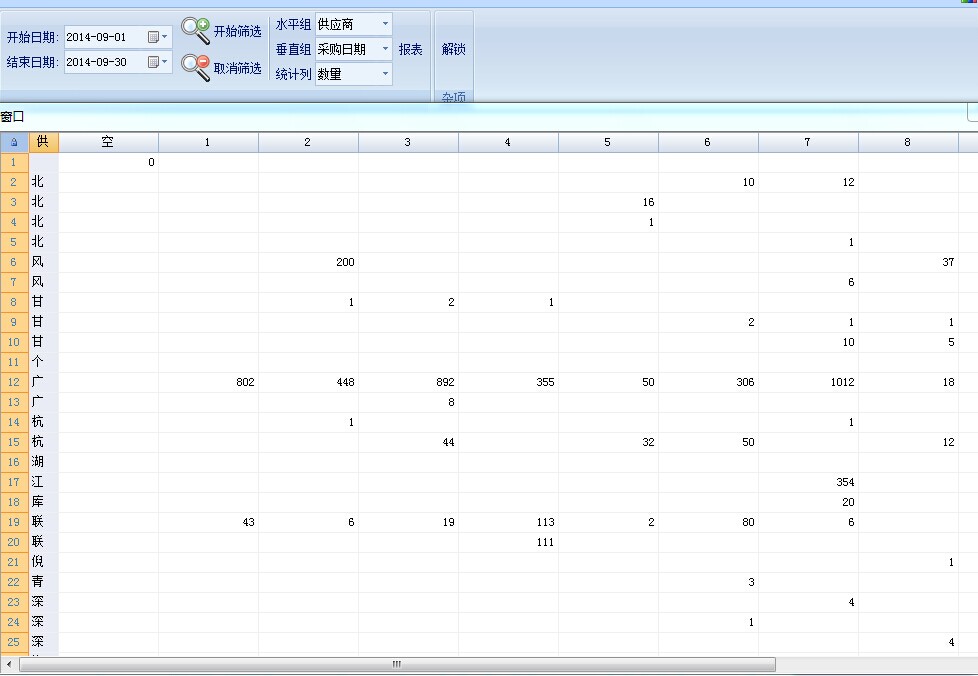Select column header 4

click(x=508, y=142)
